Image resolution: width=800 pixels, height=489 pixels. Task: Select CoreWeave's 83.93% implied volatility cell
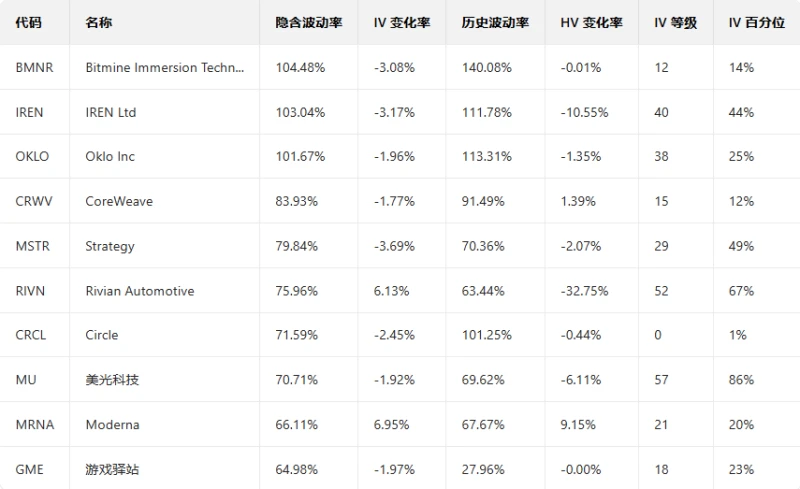click(297, 201)
